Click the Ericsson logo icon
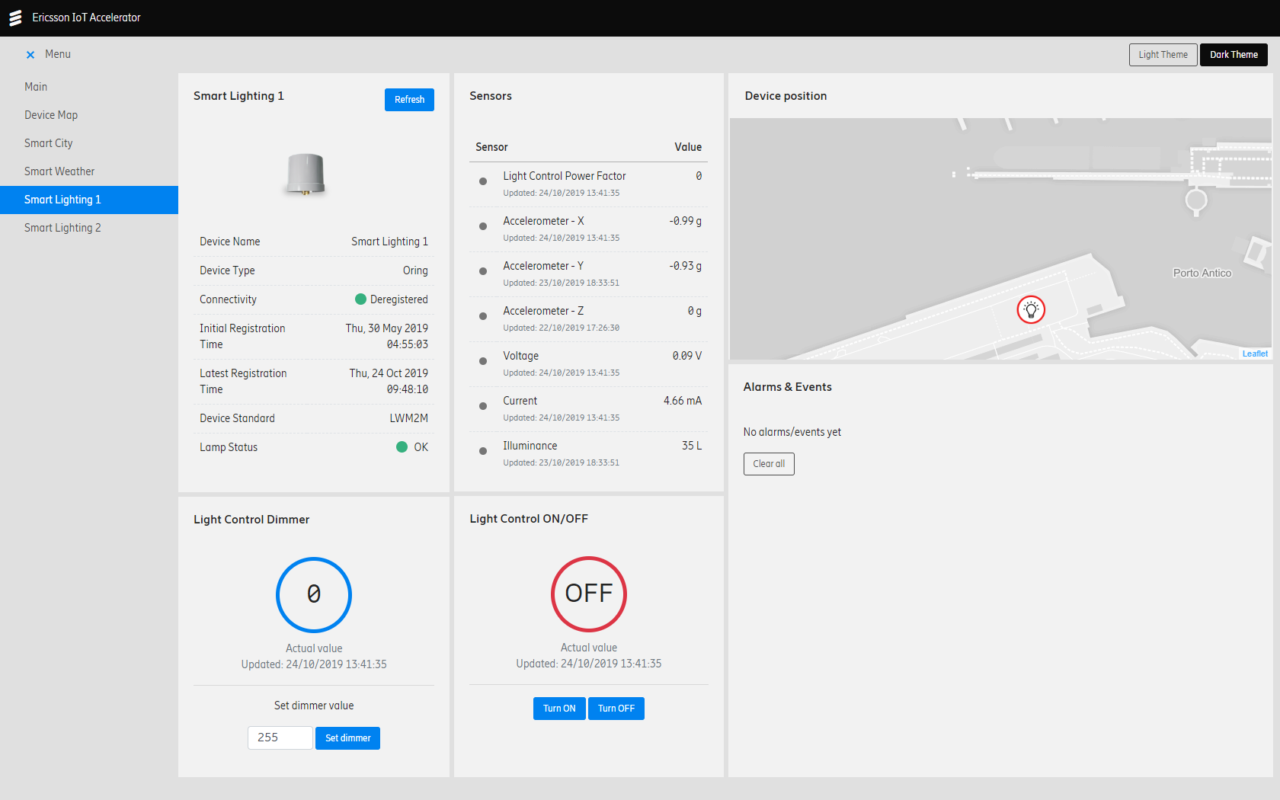 pos(17,18)
